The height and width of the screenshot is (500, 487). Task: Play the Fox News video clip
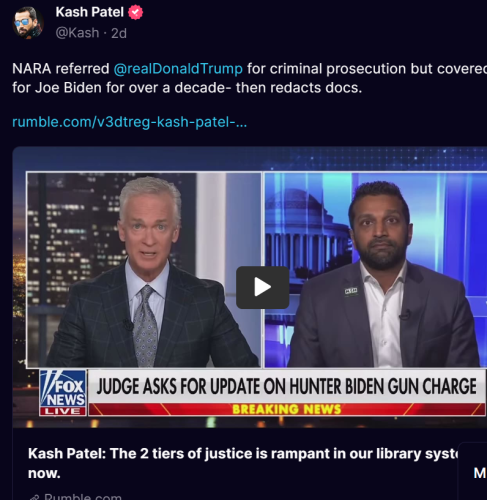tap(262, 287)
